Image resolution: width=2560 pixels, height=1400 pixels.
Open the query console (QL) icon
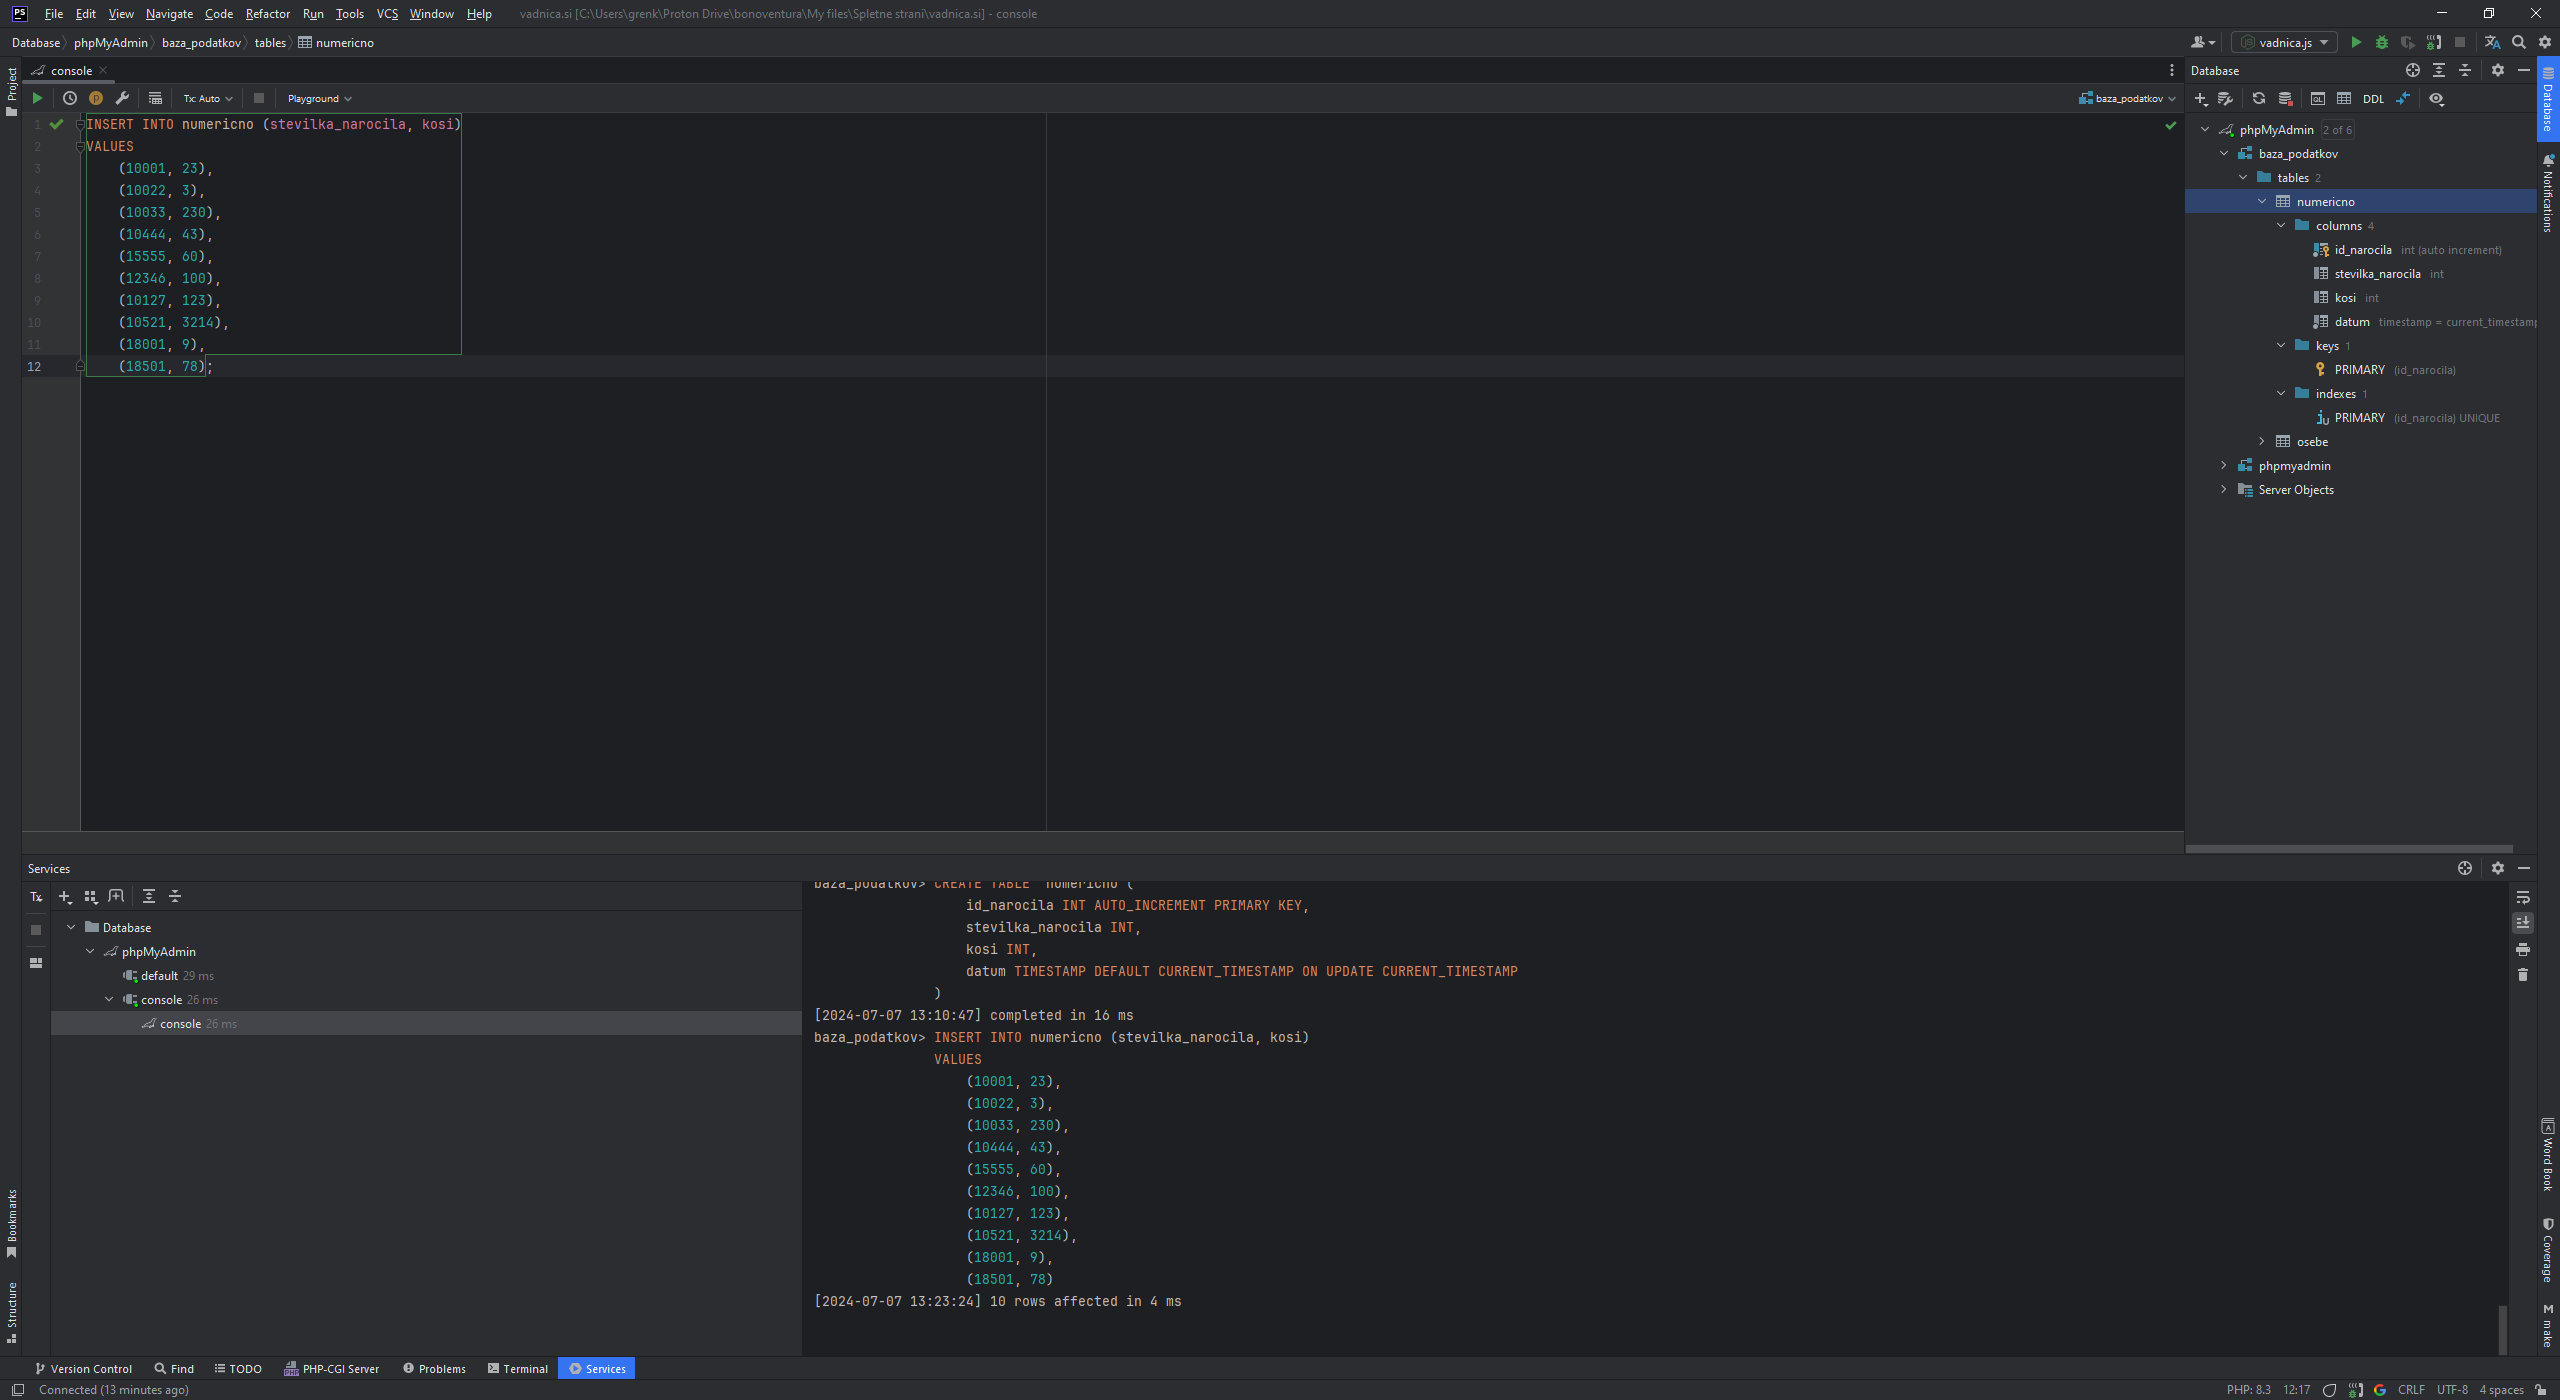pyautogui.click(x=2317, y=98)
